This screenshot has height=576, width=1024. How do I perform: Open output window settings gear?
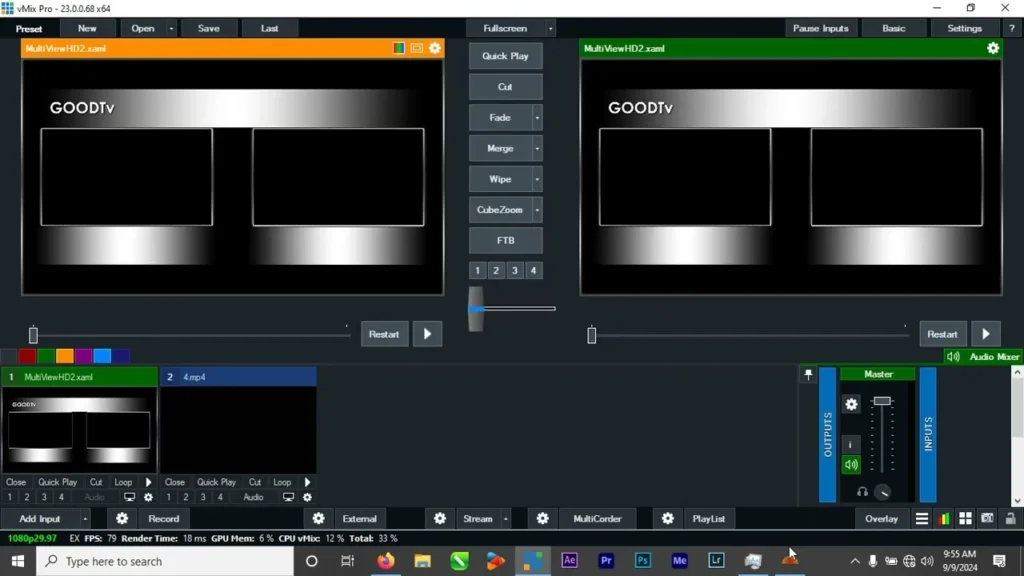[x=993, y=48]
